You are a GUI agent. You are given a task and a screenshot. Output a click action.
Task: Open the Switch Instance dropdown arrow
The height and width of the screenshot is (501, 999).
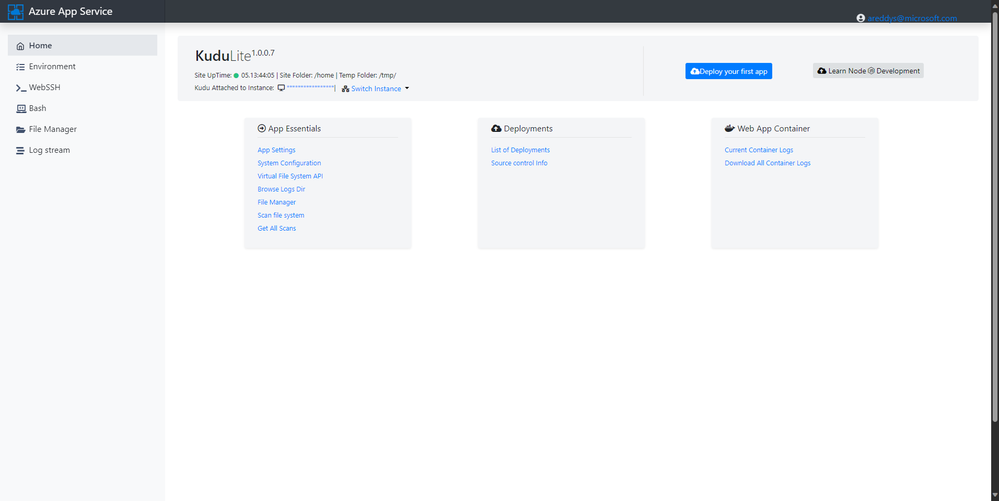406,89
